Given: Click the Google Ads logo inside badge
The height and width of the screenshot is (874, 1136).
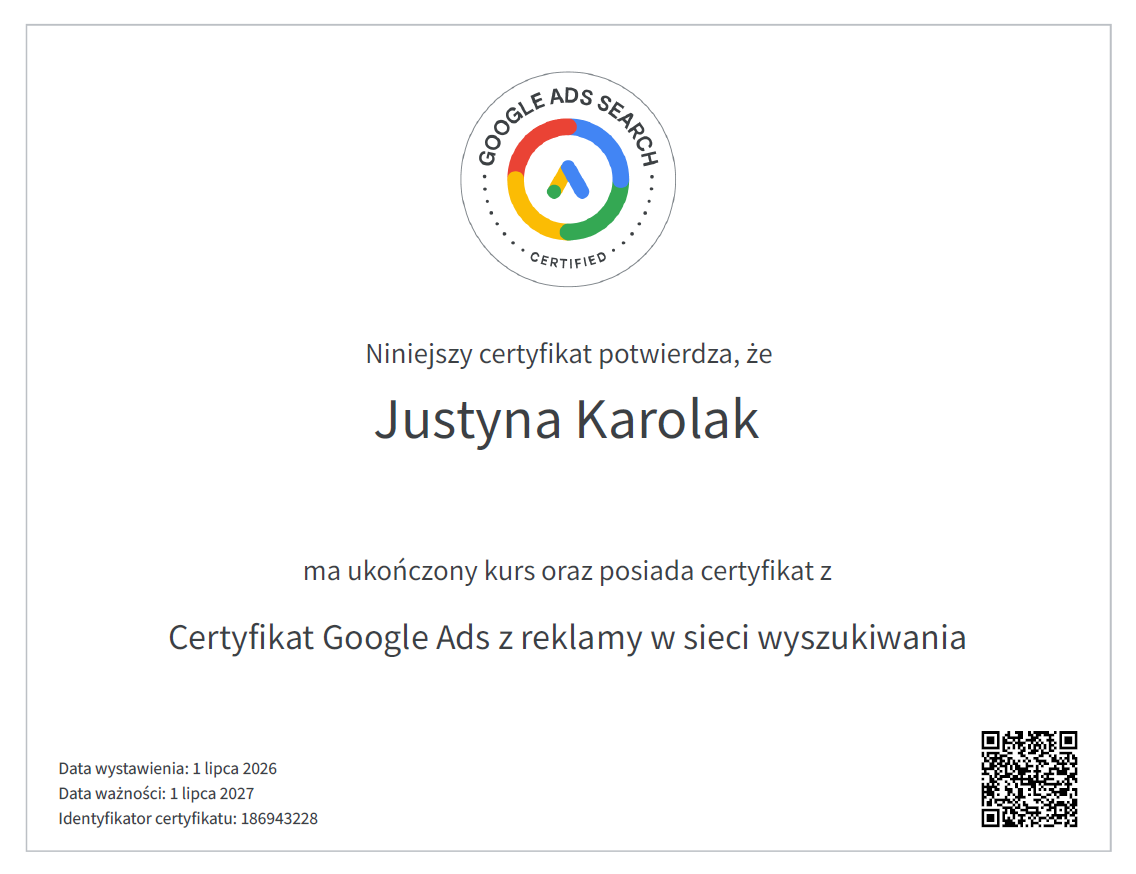Looking at the screenshot, I should (568, 180).
